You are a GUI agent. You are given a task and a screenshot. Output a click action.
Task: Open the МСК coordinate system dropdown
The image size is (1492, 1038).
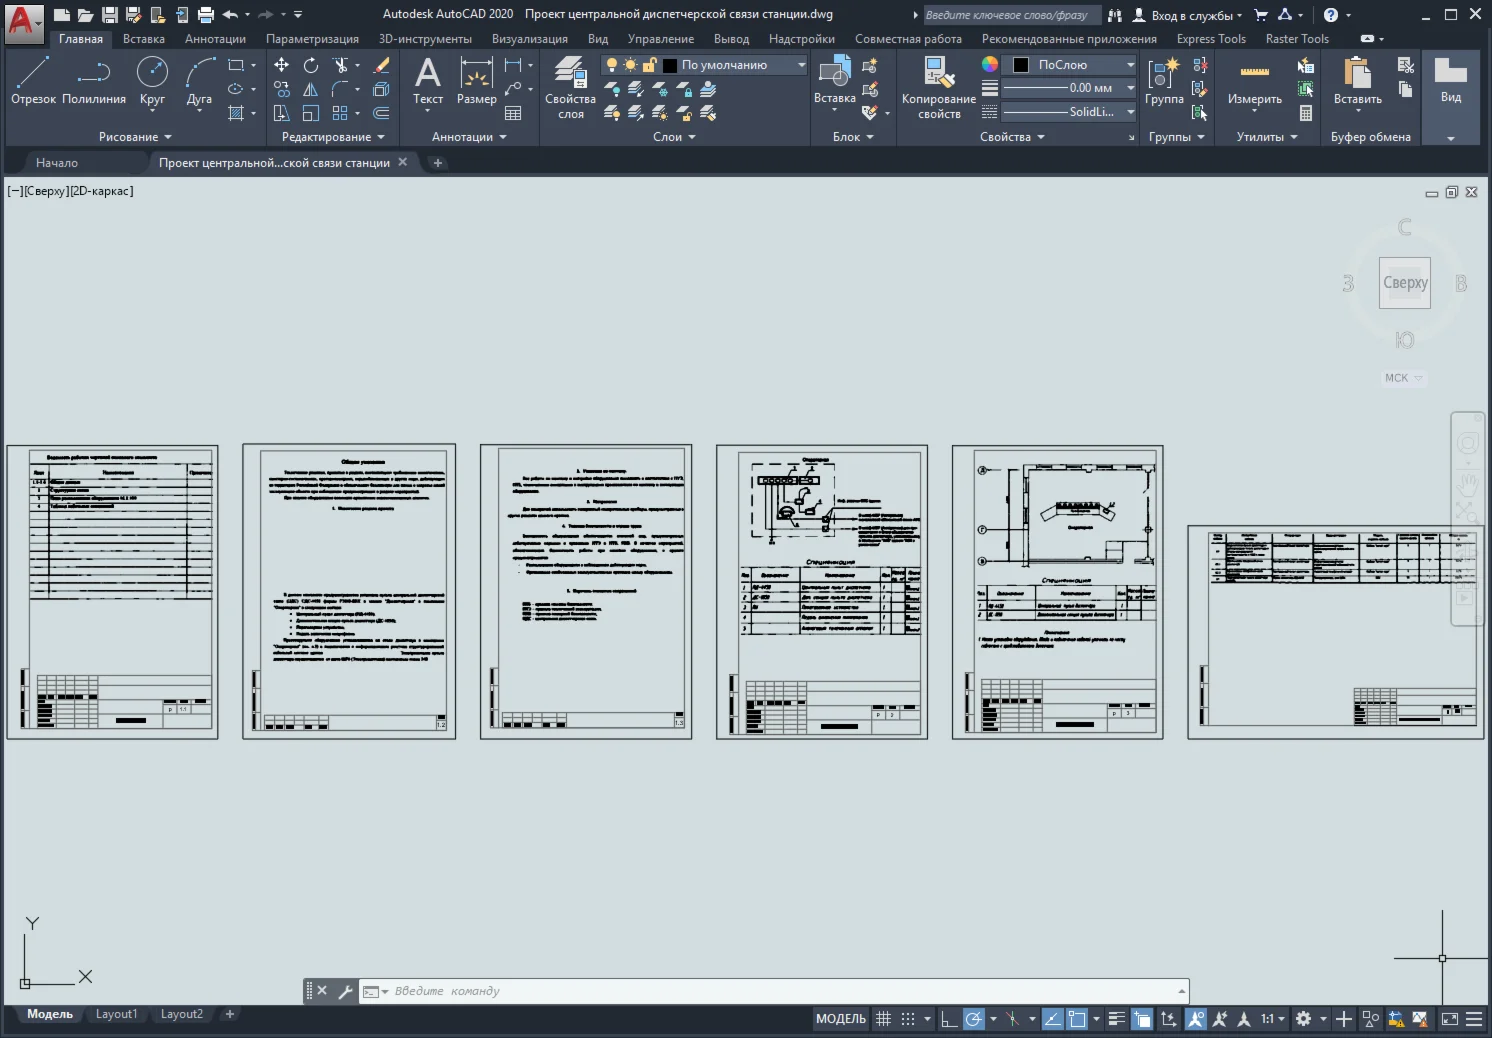(1403, 378)
